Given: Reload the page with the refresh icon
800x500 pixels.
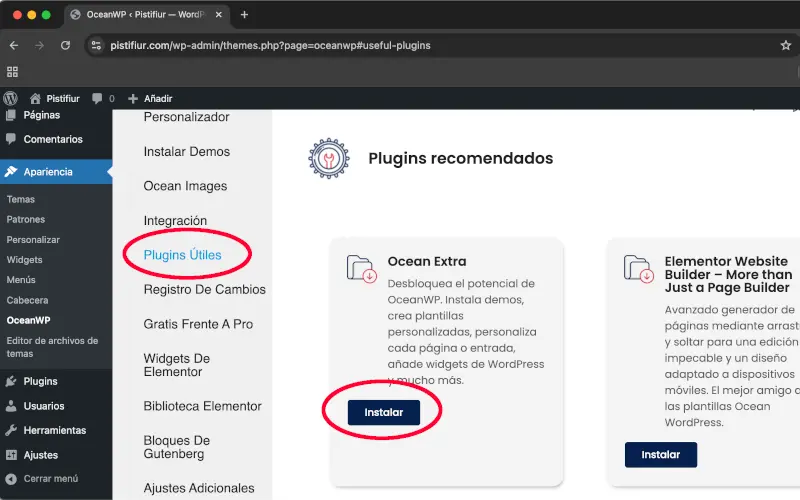Looking at the screenshot, I should 65,45.
